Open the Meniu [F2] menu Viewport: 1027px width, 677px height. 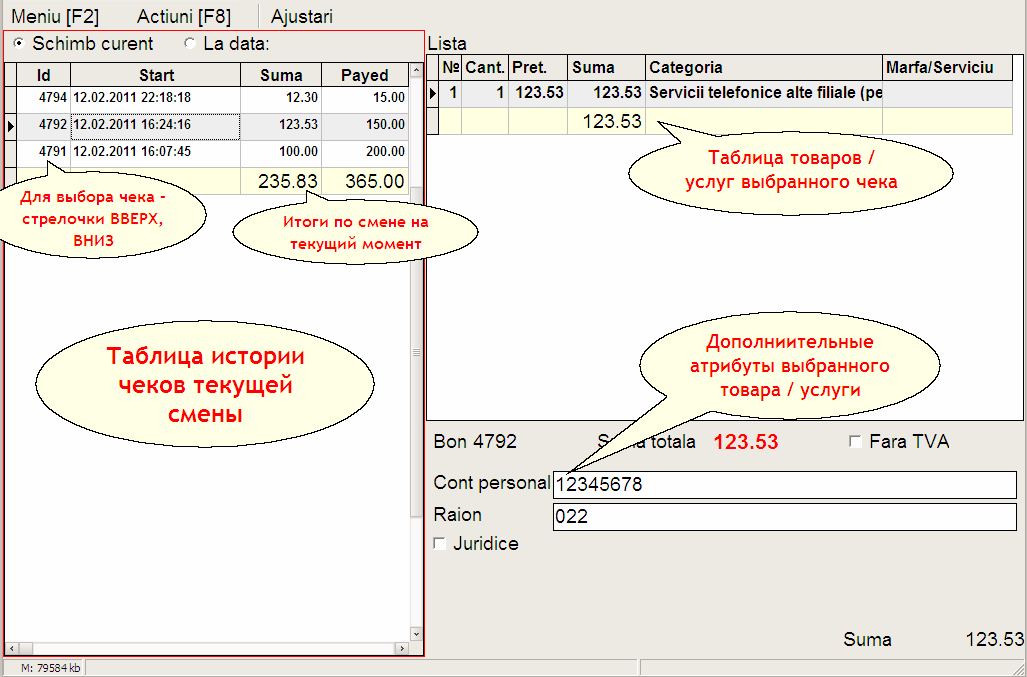[x=55, y=16]
